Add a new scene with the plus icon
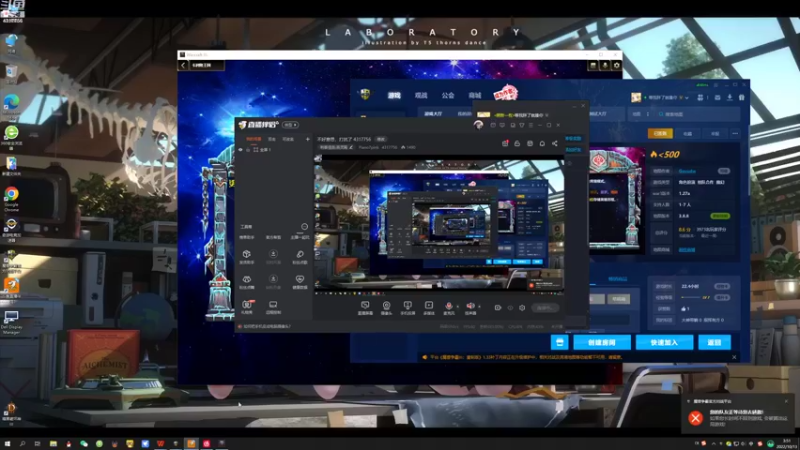Viewport: 800px width, 450px height. tap(307, 139)
